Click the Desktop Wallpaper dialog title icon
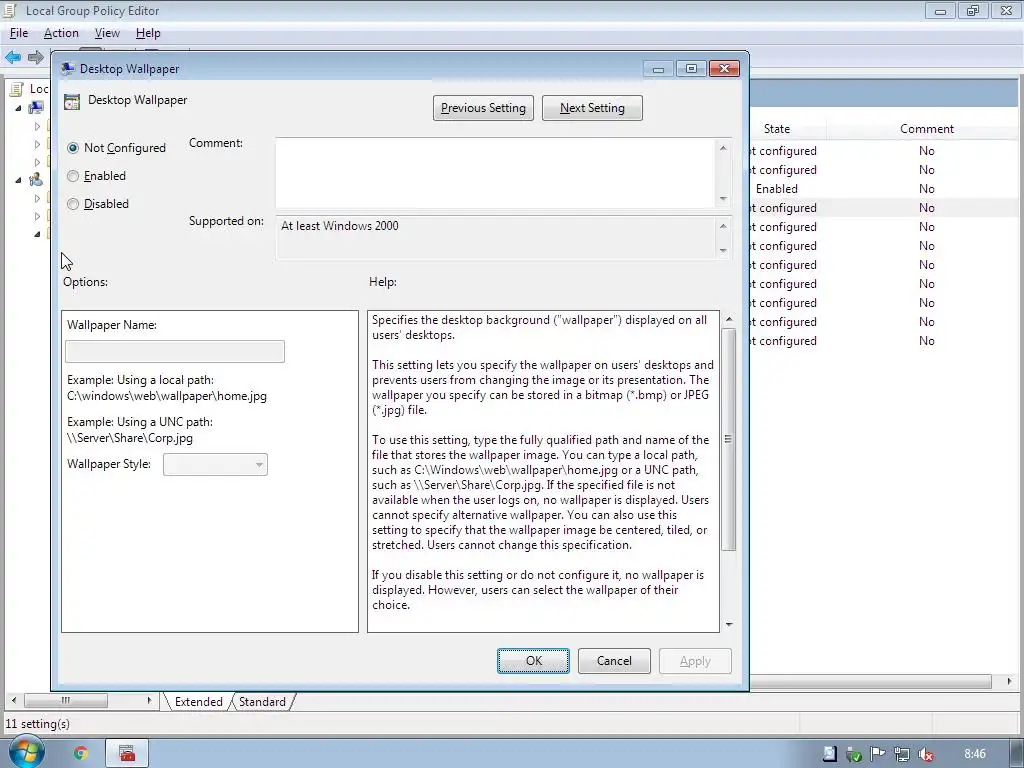The width and height of the screenshot is (1024, 768). click(x=67, y=69)
